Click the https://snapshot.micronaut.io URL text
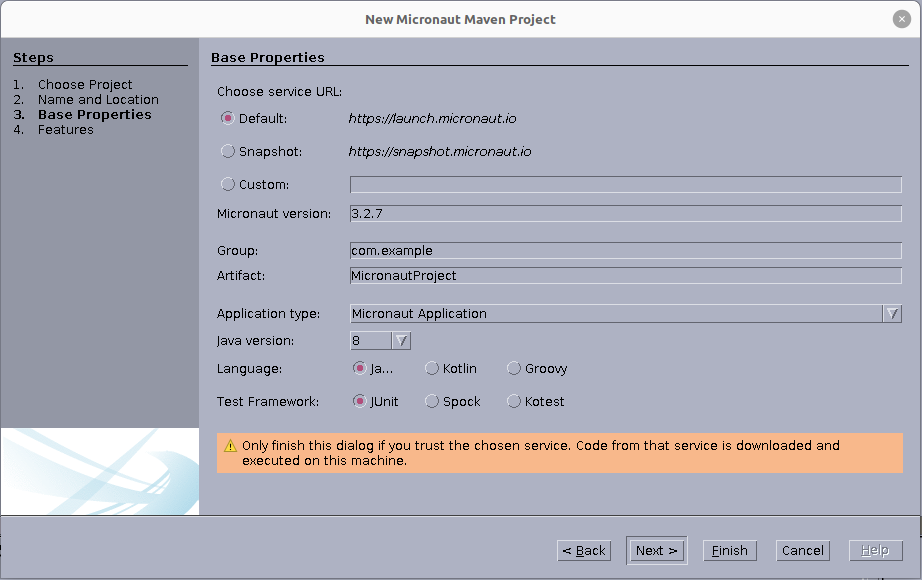Screen dimensions: 922x580 pos(440,151)
